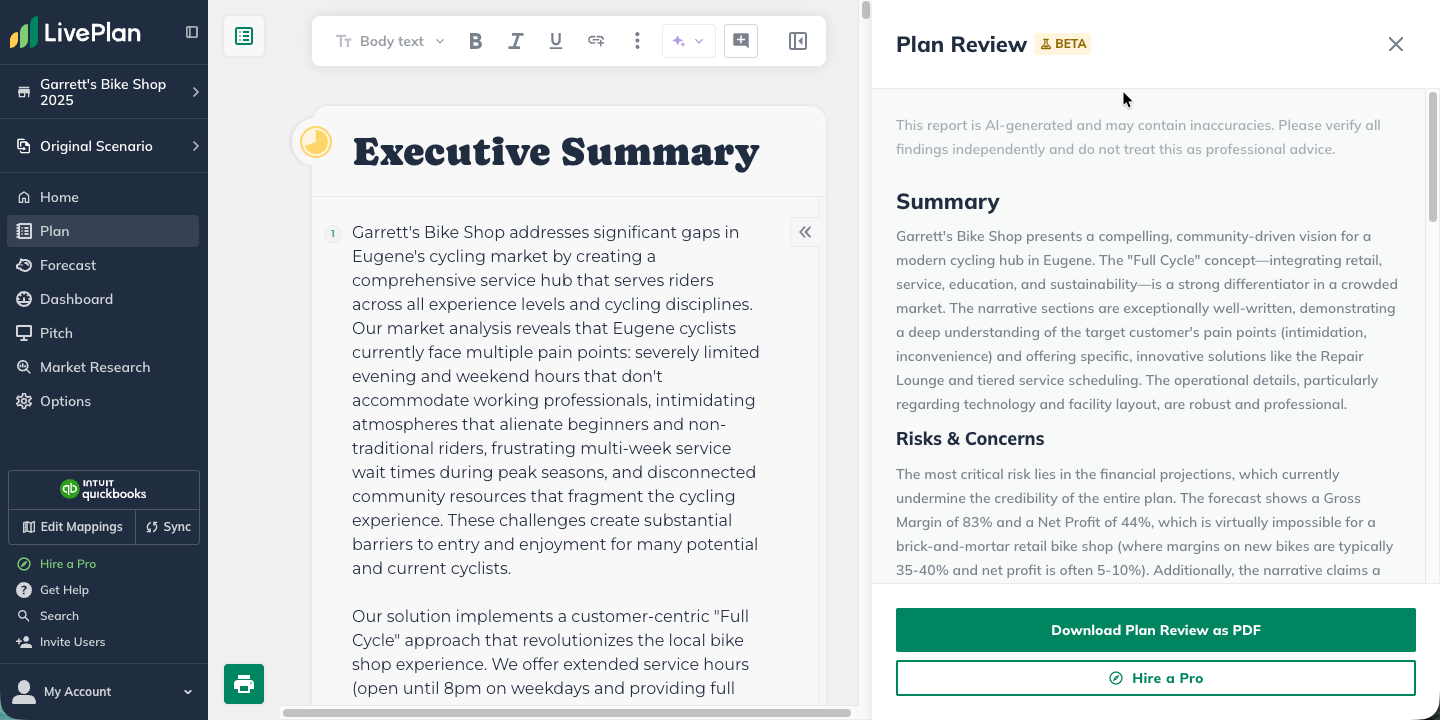This screenshot has width=1440, height=720.
Task: Open the Body text style dropdown
Action: 392,41
